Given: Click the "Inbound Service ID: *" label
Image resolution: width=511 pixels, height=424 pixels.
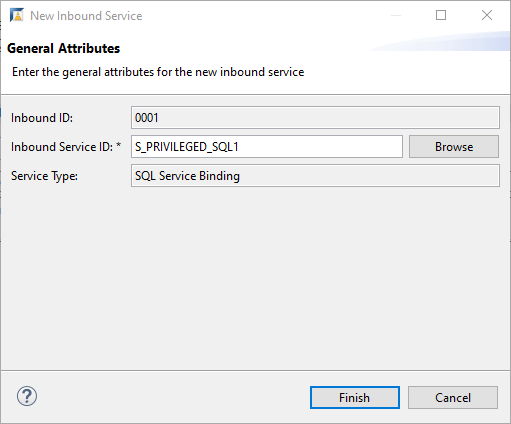Looking at the screenshot, I should [x=66, y=147].
